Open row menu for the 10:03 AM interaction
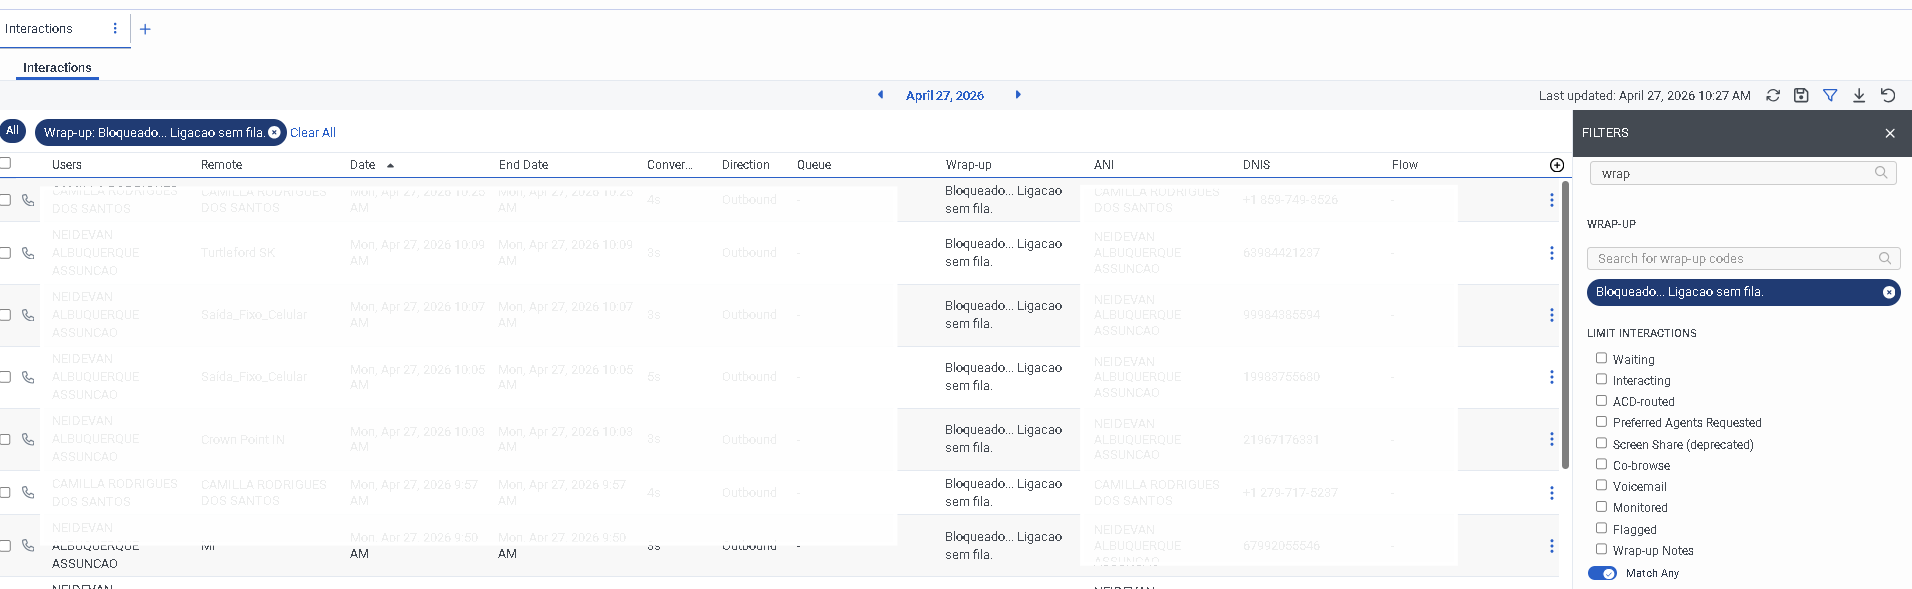The image size is (1912, 589). [1552, 439]
